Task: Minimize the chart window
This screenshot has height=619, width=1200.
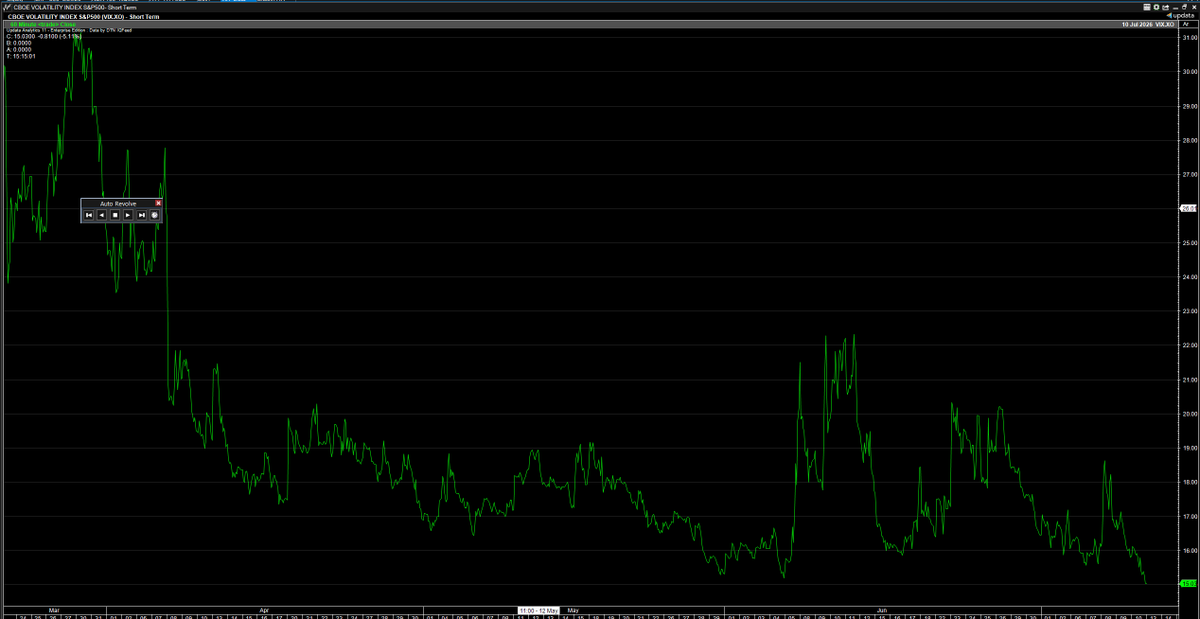Action: [x=1175, y=8]
